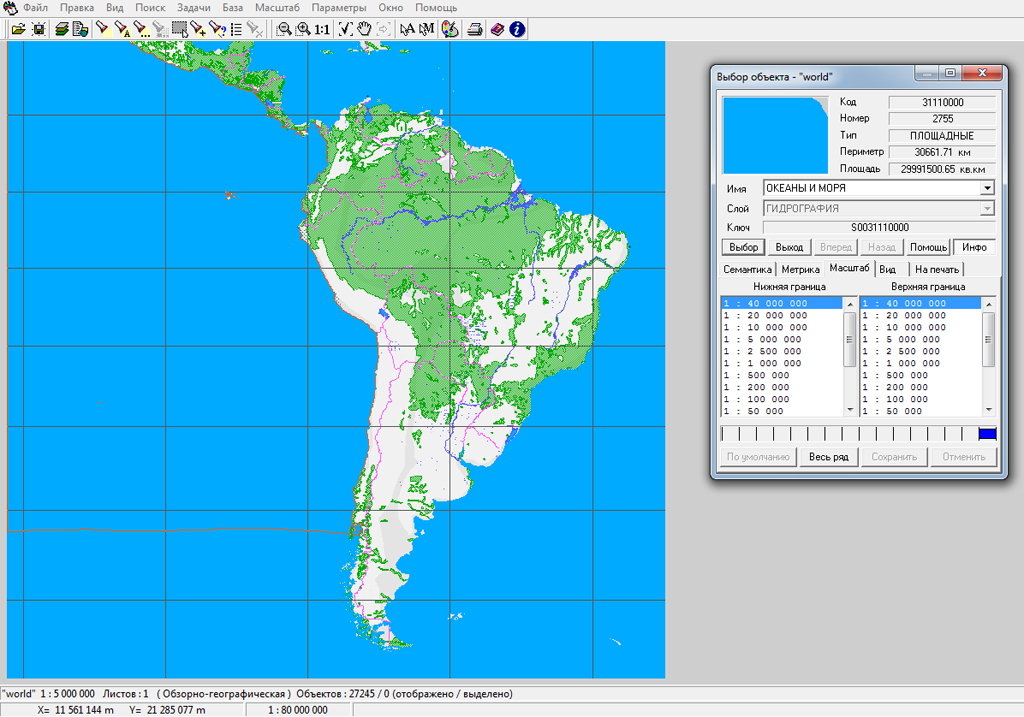
Task: Click the Выбор button
Action: point(743,247)
